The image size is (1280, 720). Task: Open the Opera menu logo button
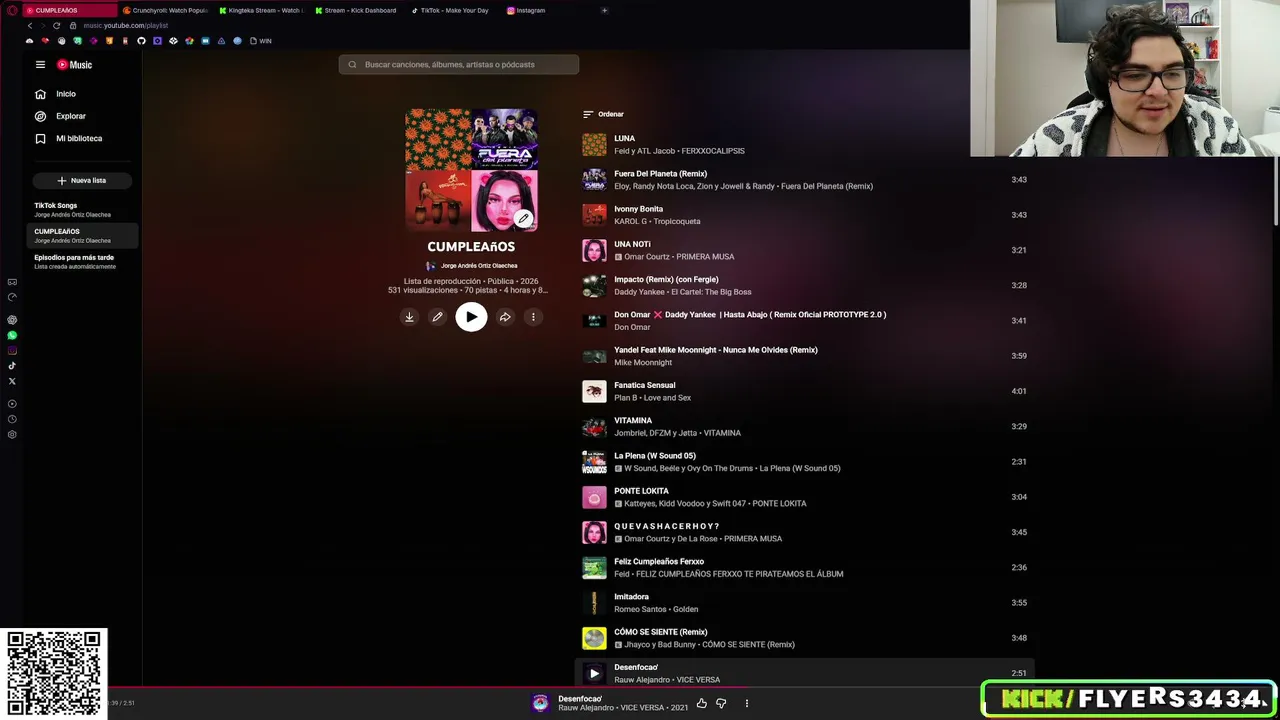[x=12, y=10]
